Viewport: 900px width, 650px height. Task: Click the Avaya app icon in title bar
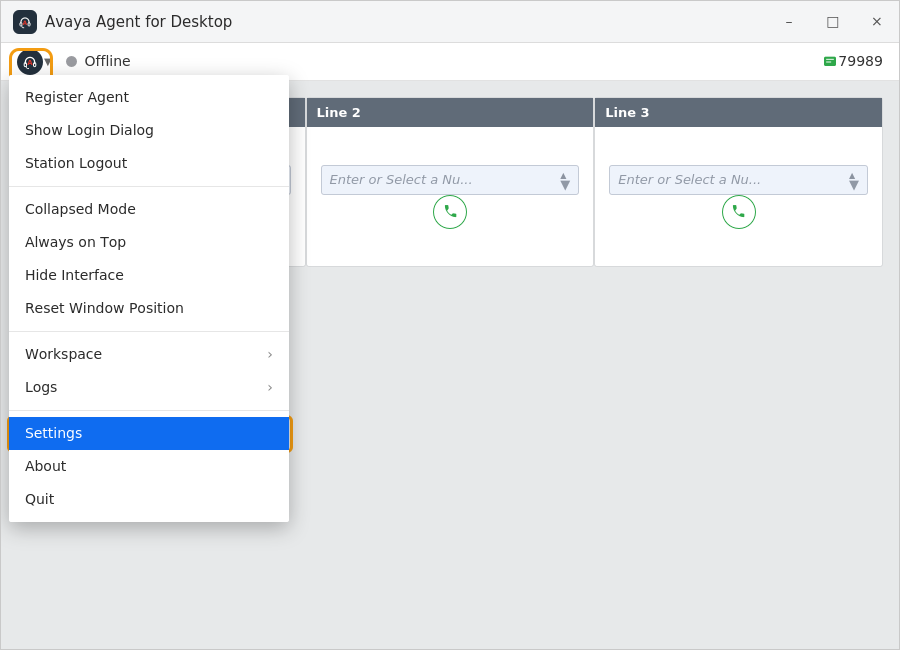click(x=25, y=22)
